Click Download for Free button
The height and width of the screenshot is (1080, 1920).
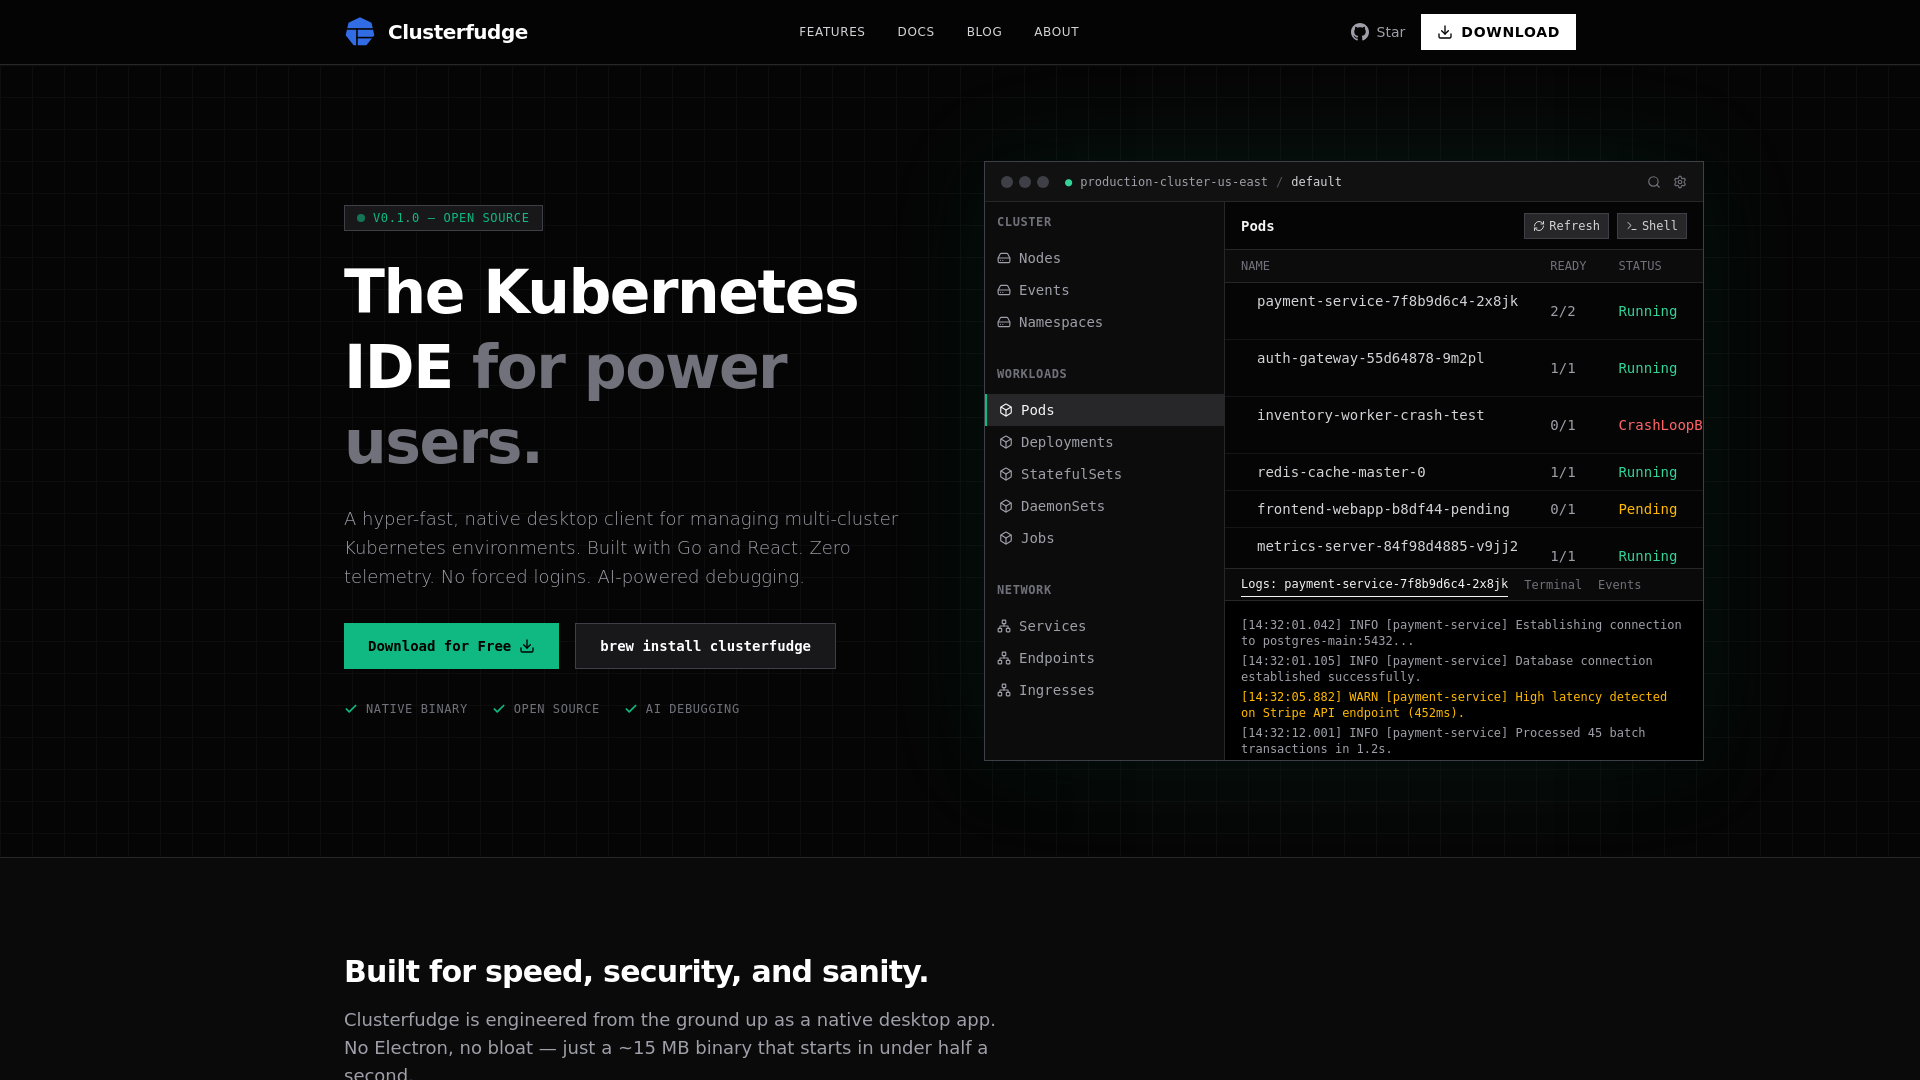click(x=451, y=646)
